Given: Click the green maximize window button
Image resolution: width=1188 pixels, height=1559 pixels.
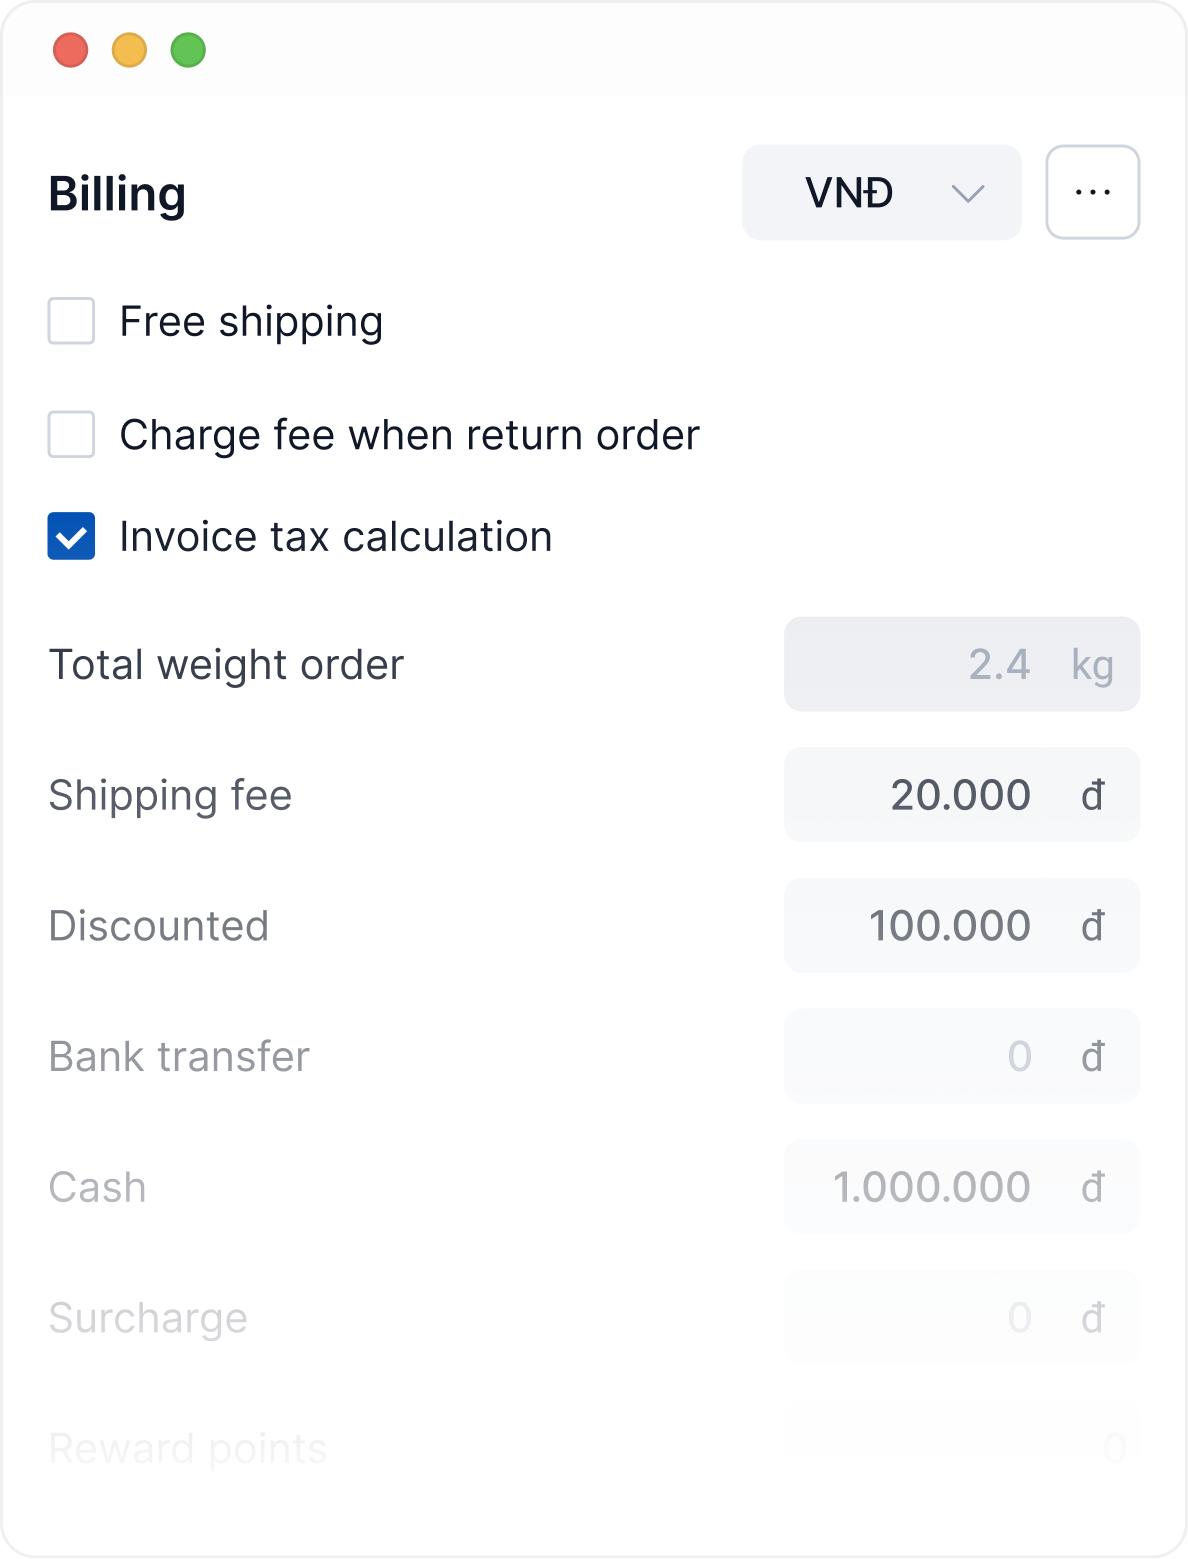Looking at the screenshot, I should coord(188,50).
